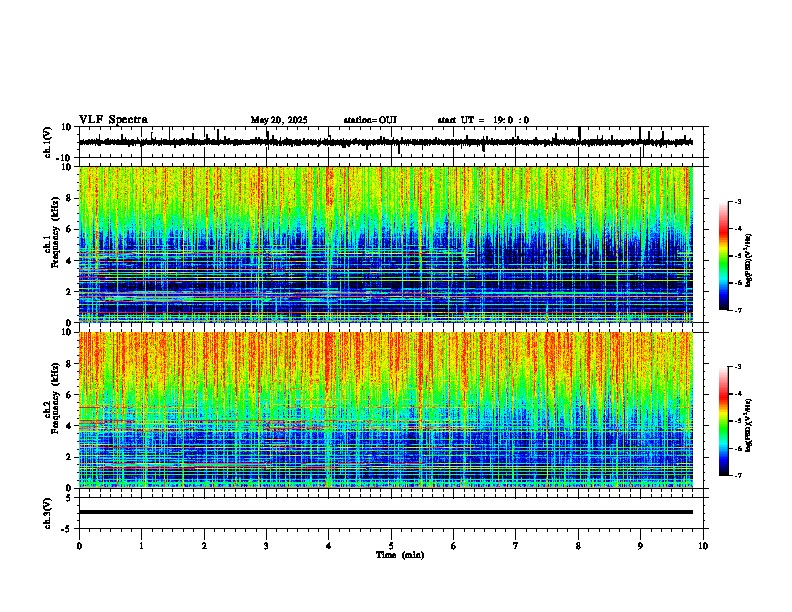This screenshot has width=792, height=612.
Task: Click the -3 label on ch.2 color bar
Action: click(x=737, y=367)
